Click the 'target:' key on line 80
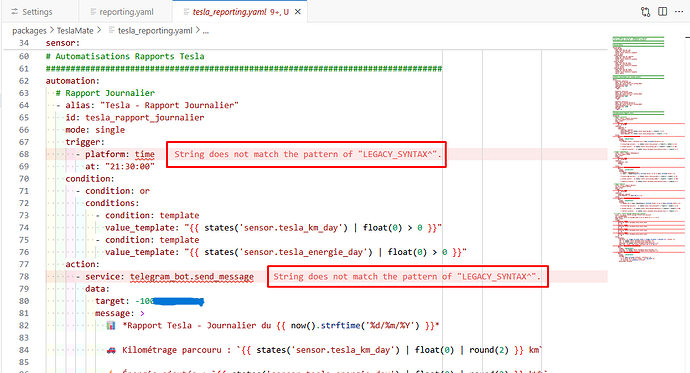The width and height of the screenshot is (690, 373). pos(112,301)
